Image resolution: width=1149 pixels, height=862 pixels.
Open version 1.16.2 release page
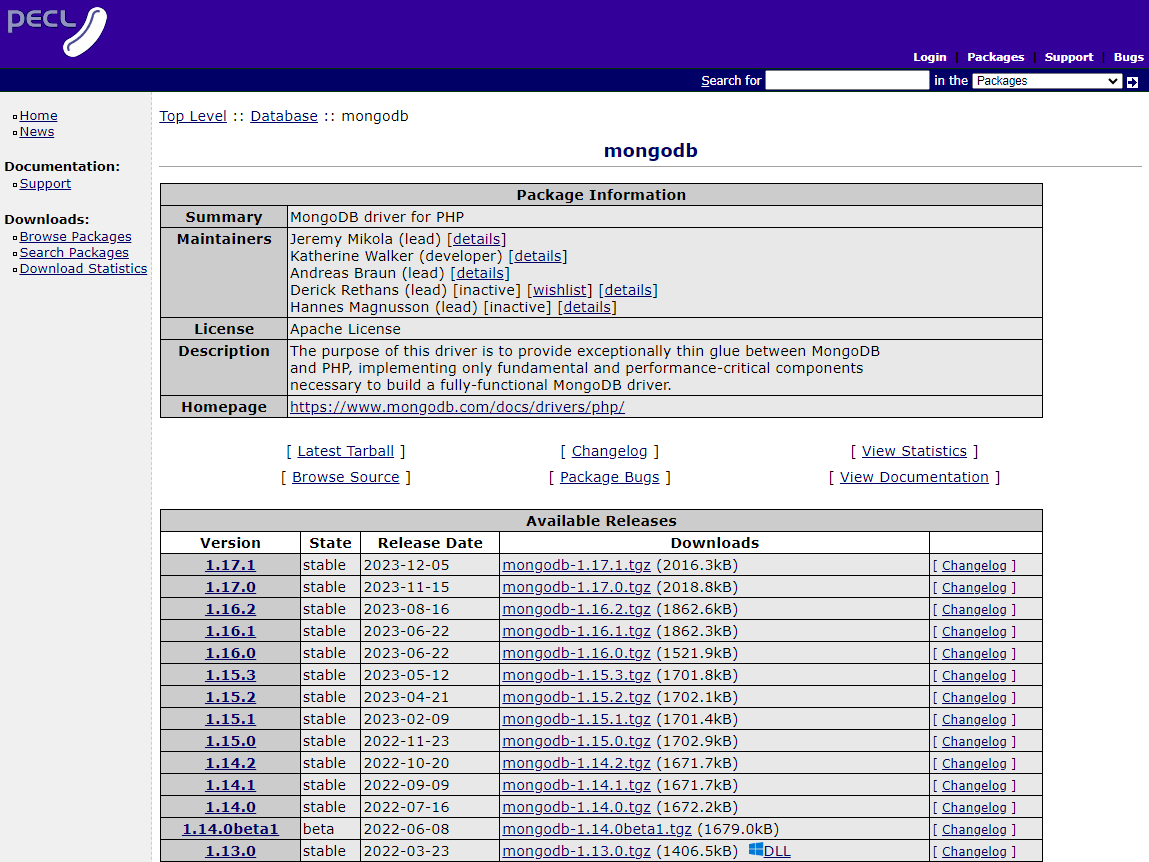point(230,609)
